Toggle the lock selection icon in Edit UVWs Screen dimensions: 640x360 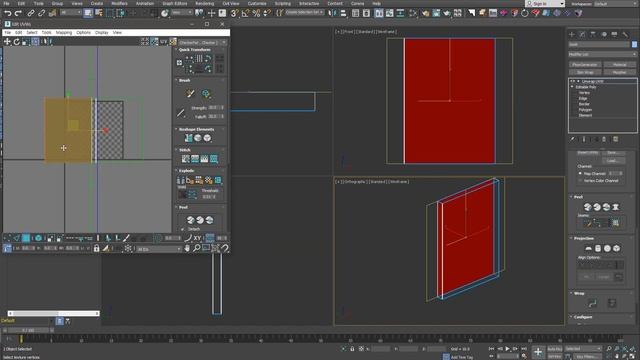pyautogui.click(x=96, y=248)
